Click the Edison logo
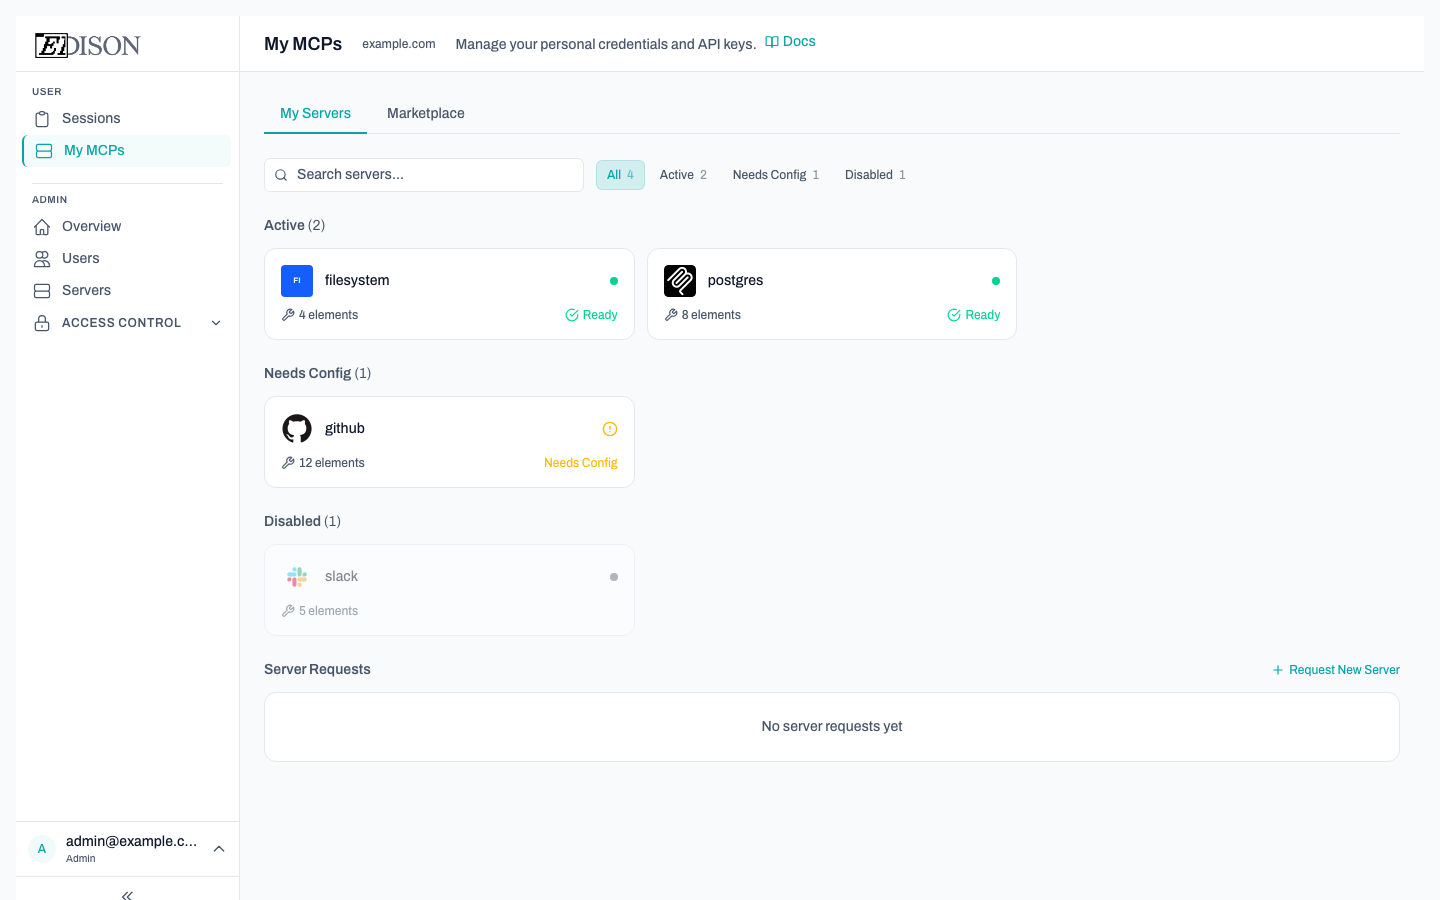The width and height of the screenshot is (1440, 900). coord(88,45)
